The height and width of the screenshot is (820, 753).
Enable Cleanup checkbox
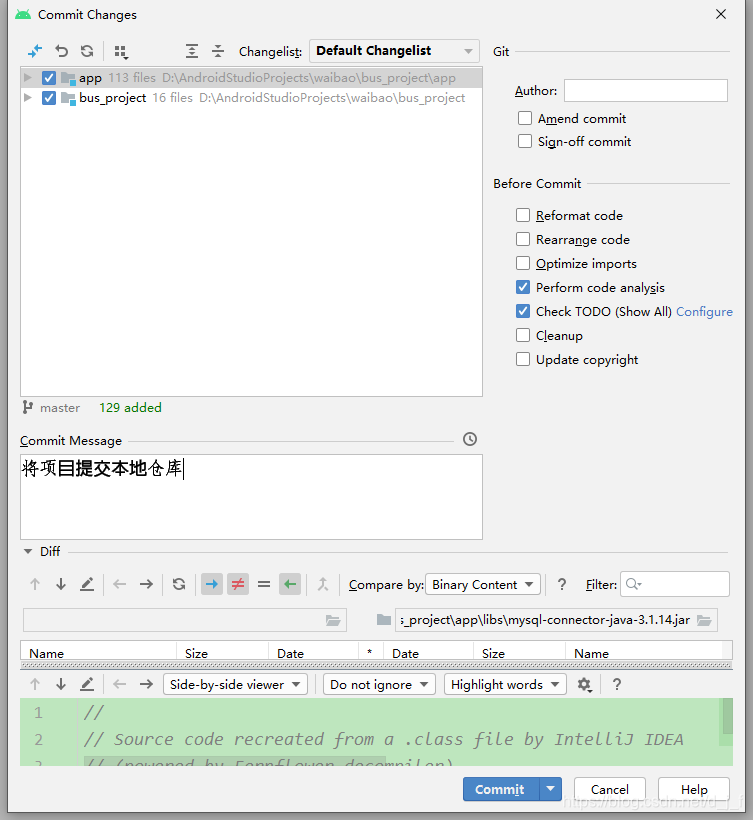click(523, 335)
